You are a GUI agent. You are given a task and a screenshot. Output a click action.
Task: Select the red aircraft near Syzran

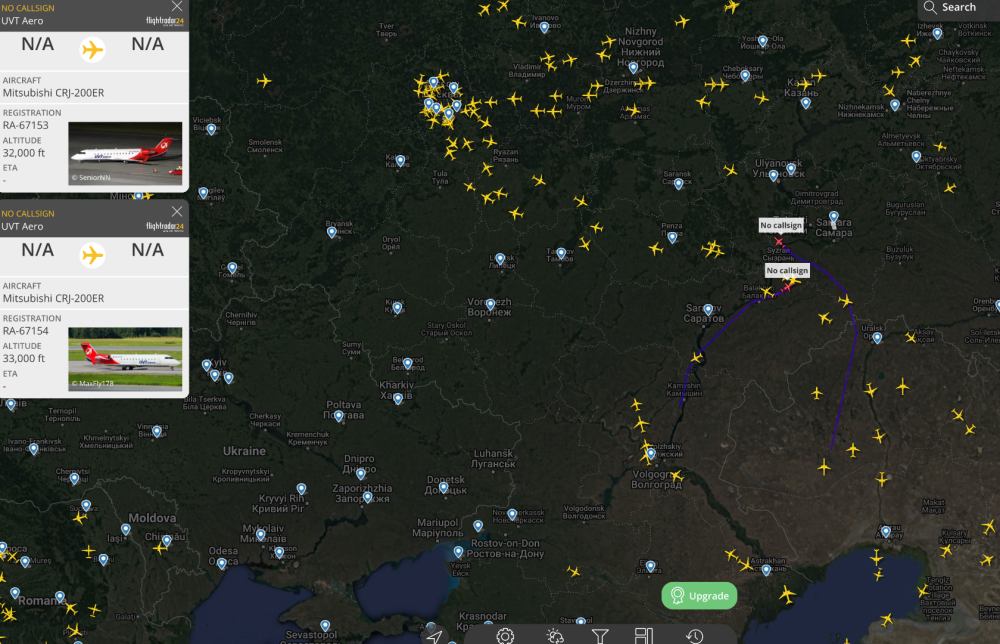pyautogui.click(x=779, y=242)
